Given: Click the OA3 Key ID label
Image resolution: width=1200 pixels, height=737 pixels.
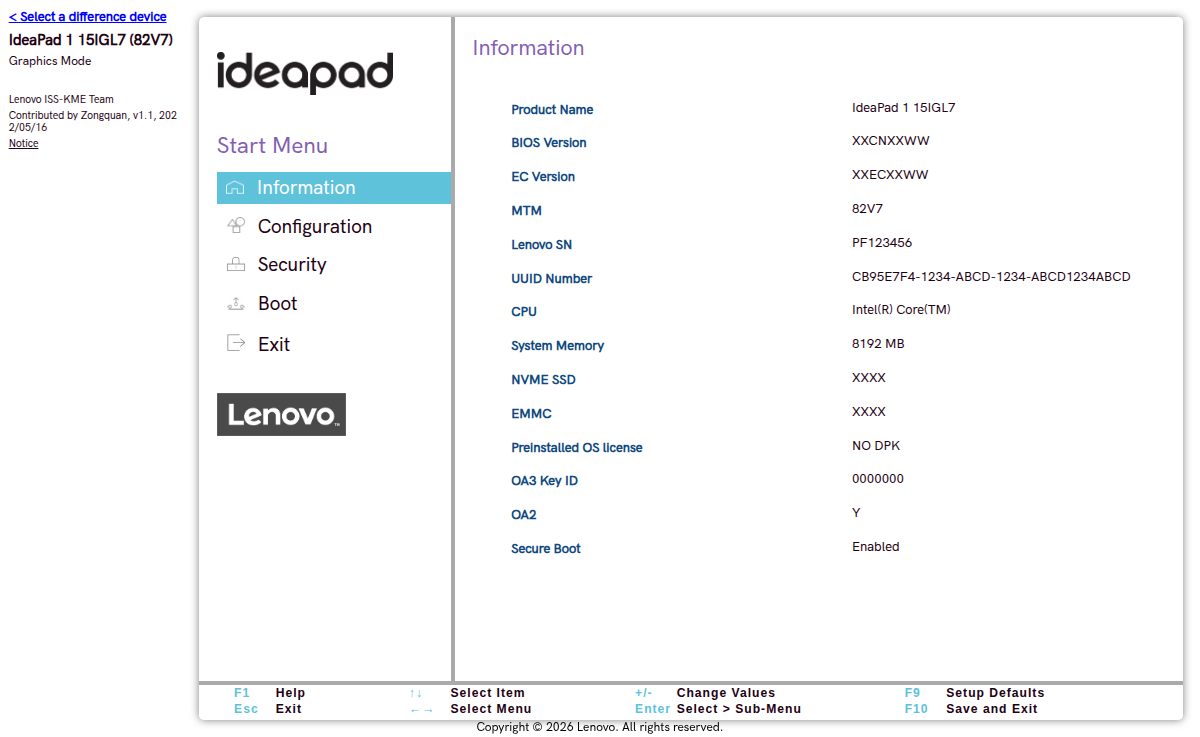Looking at the screenshot, I should [545, 481].
